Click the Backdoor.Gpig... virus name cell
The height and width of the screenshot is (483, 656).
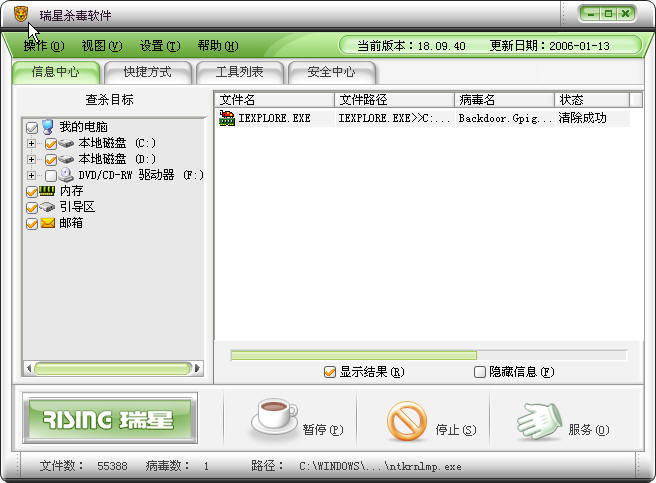pos(505,118)
